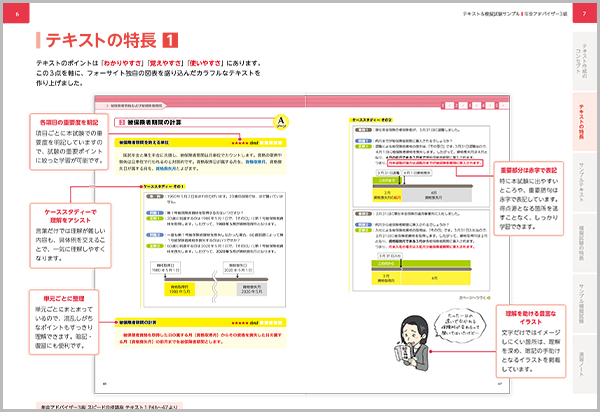Click the 次ページへつづく marker

[474, 298]
